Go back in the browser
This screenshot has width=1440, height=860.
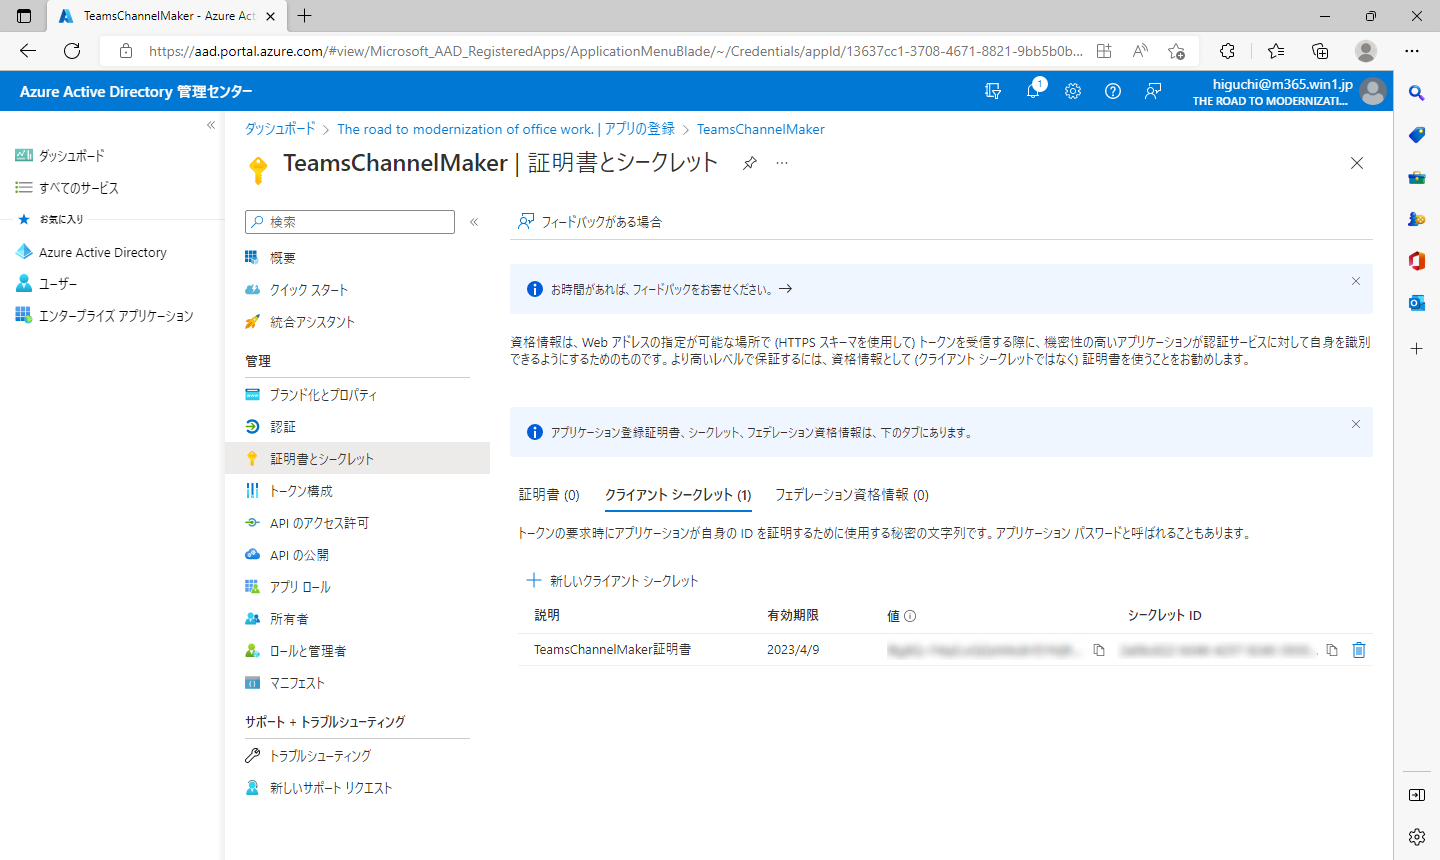pos(28,51)
